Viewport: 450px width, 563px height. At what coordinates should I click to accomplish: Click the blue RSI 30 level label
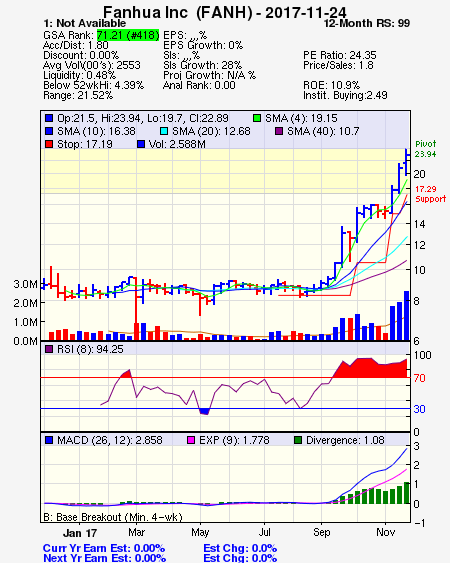(x=419, y=409)
